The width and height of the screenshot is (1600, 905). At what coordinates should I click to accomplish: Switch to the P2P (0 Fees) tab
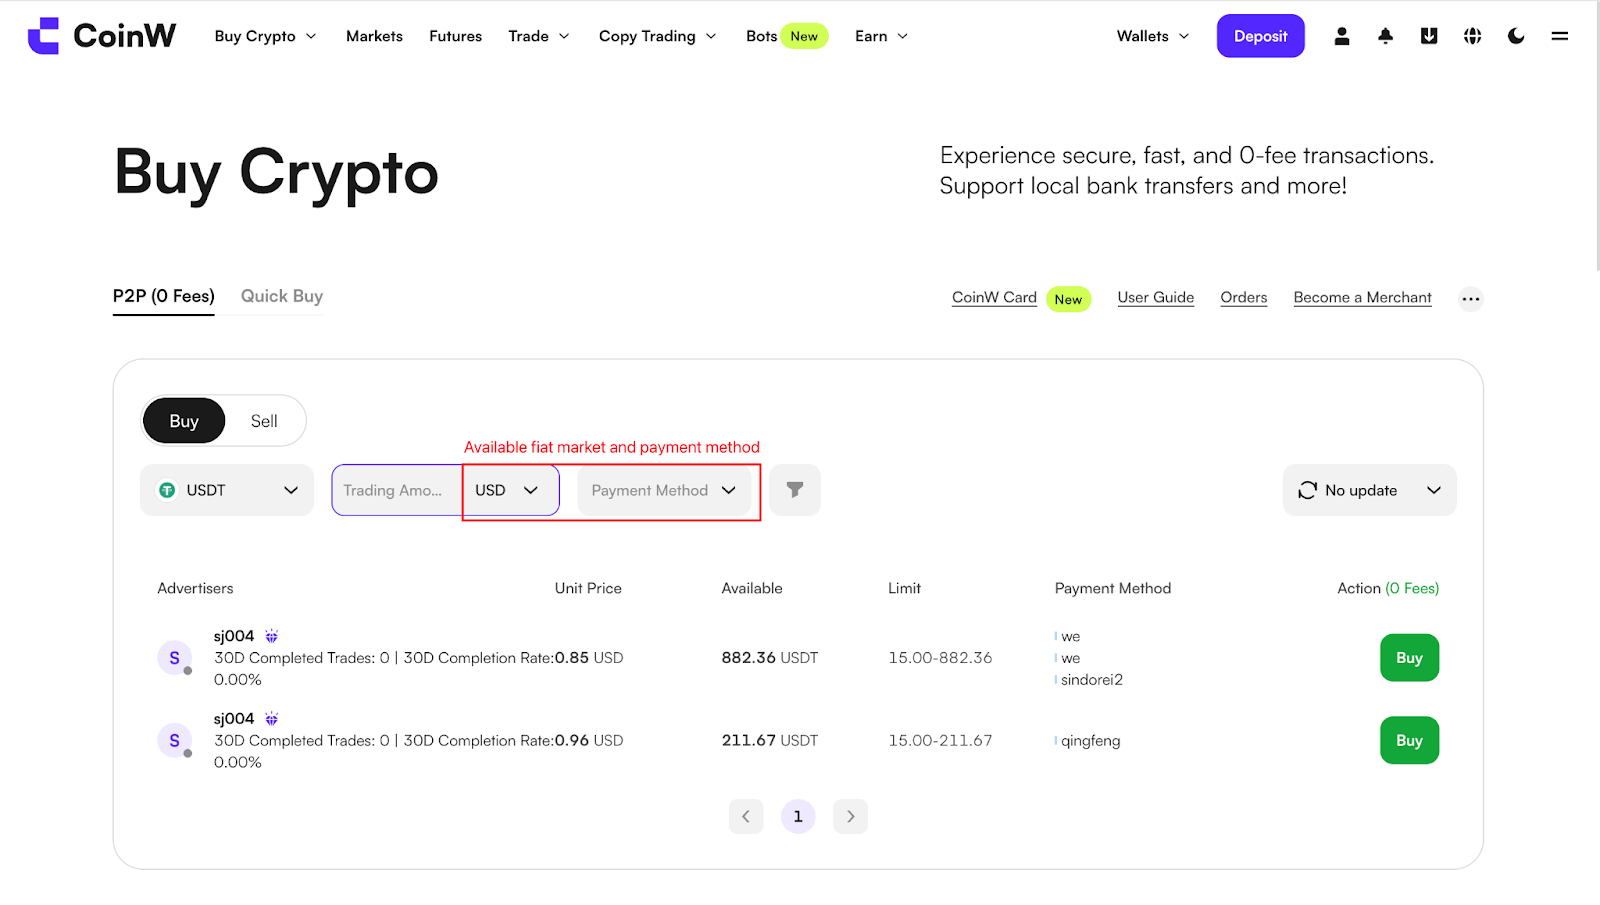pos(163,296)
